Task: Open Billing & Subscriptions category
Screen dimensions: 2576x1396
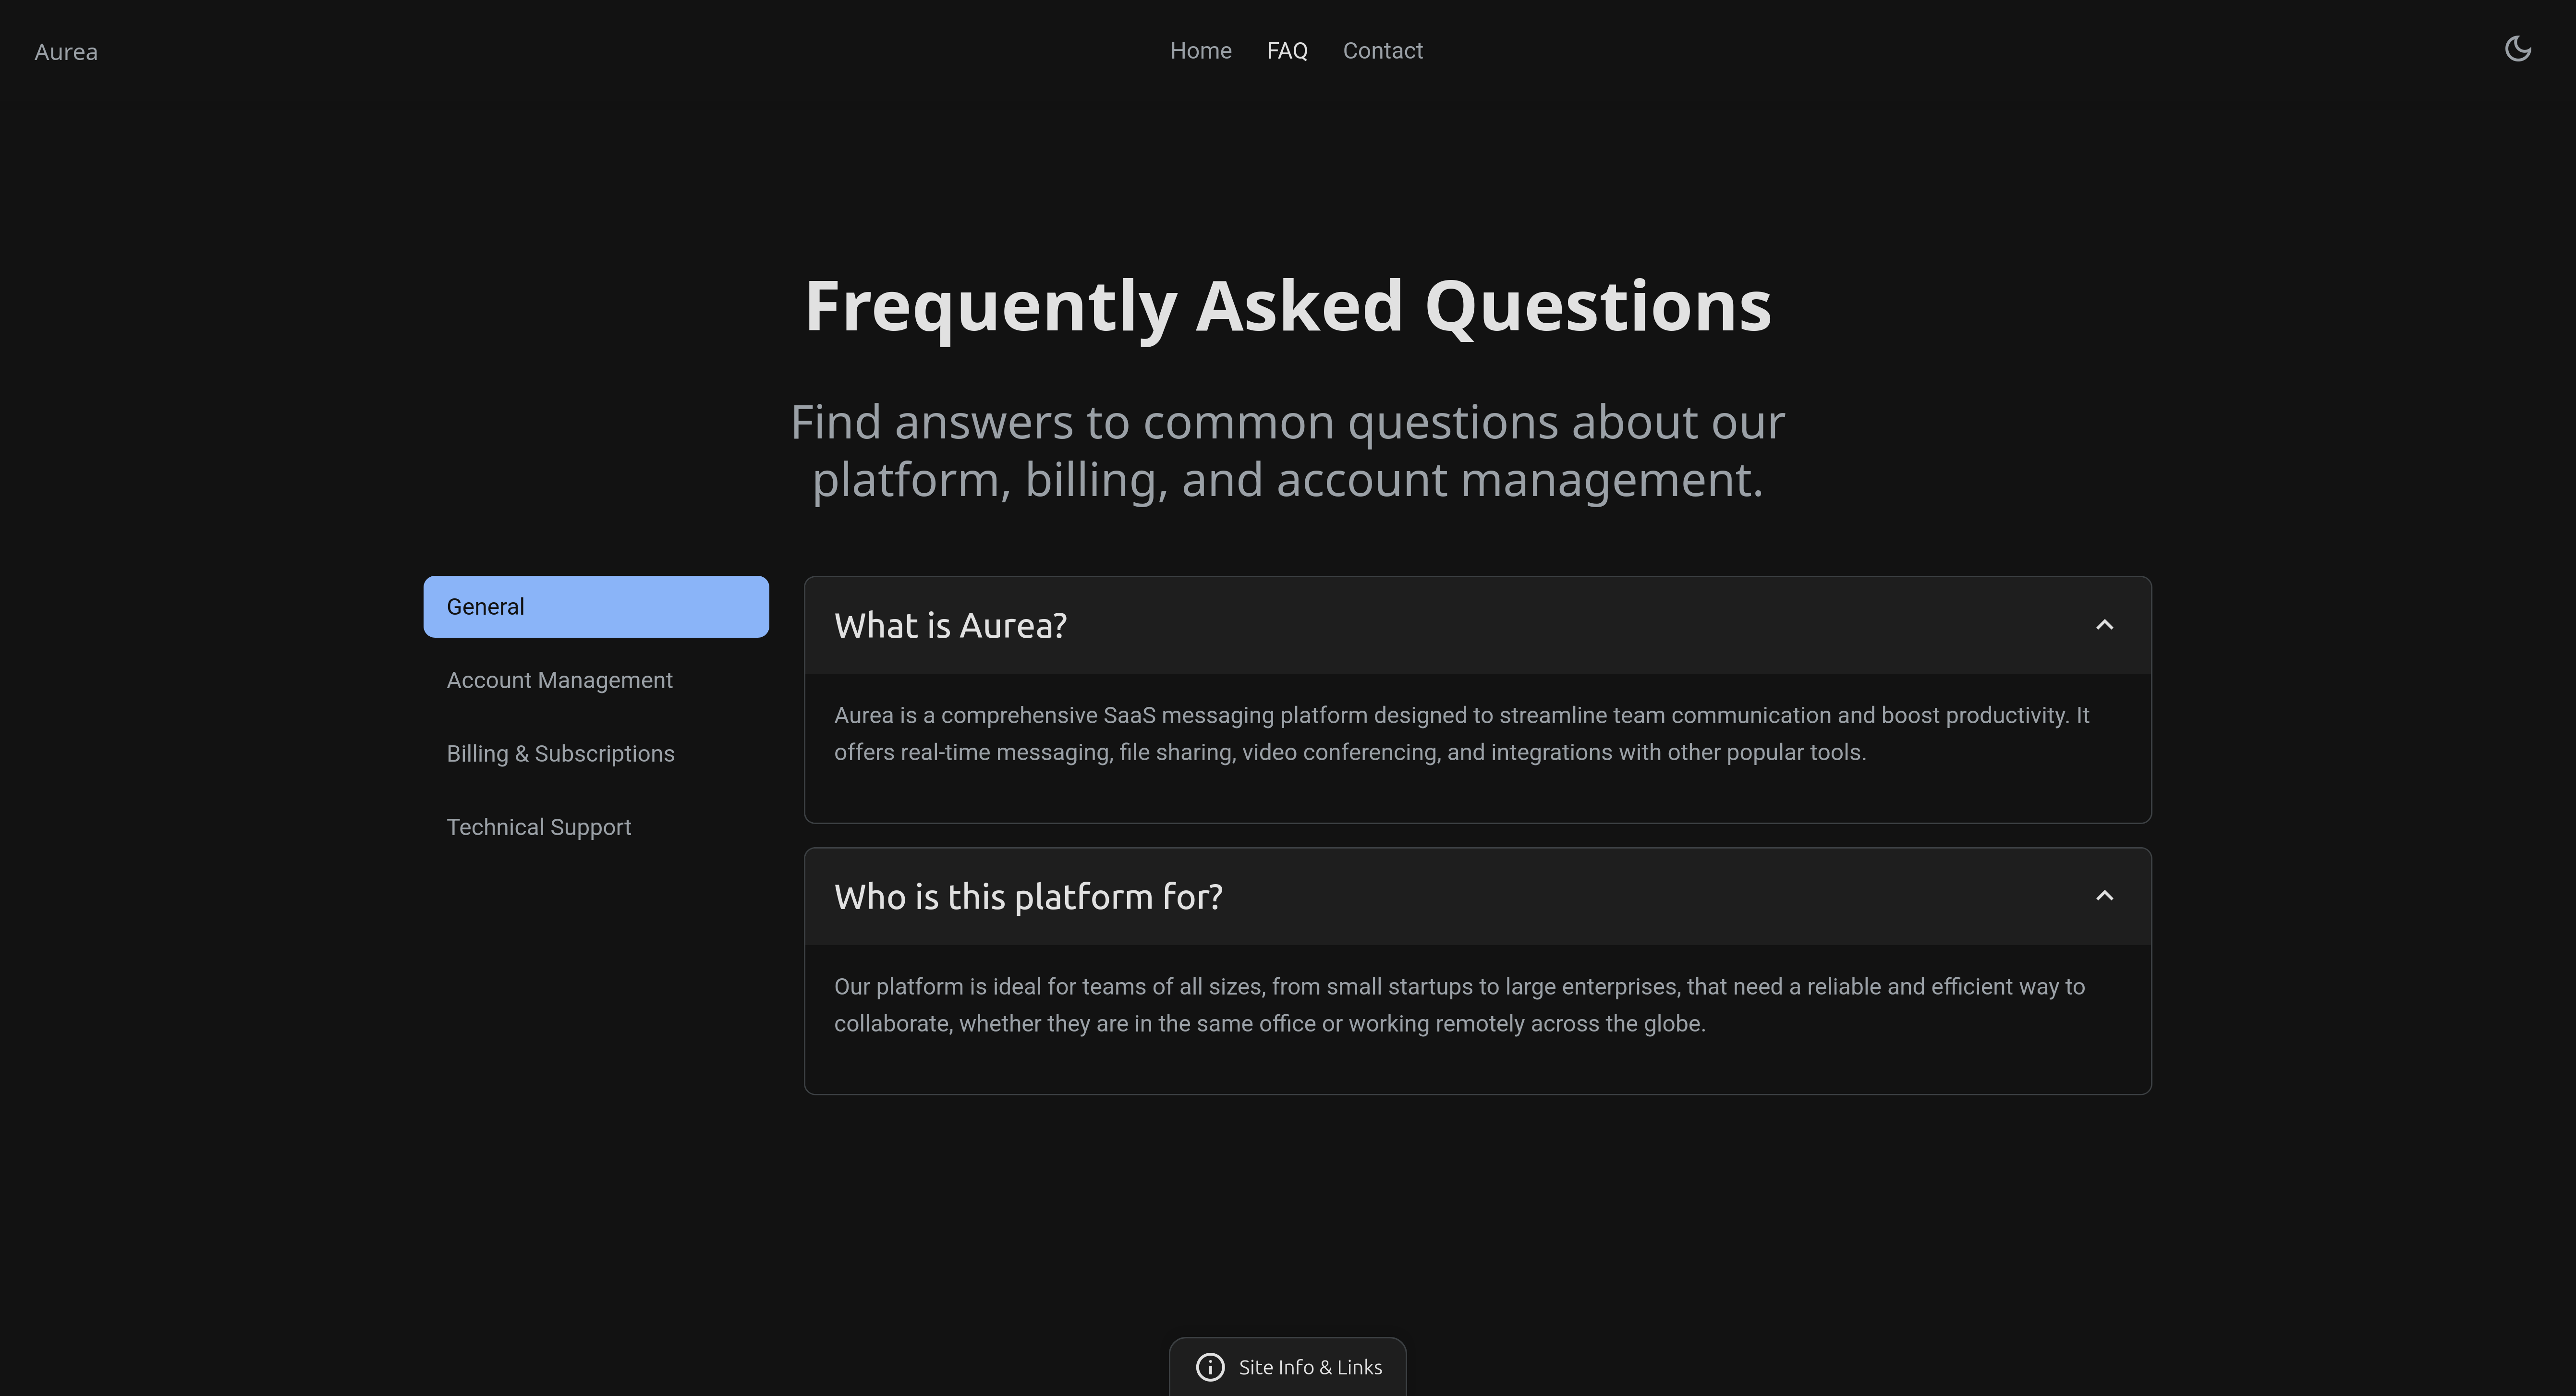Action: tap(560, 754)
